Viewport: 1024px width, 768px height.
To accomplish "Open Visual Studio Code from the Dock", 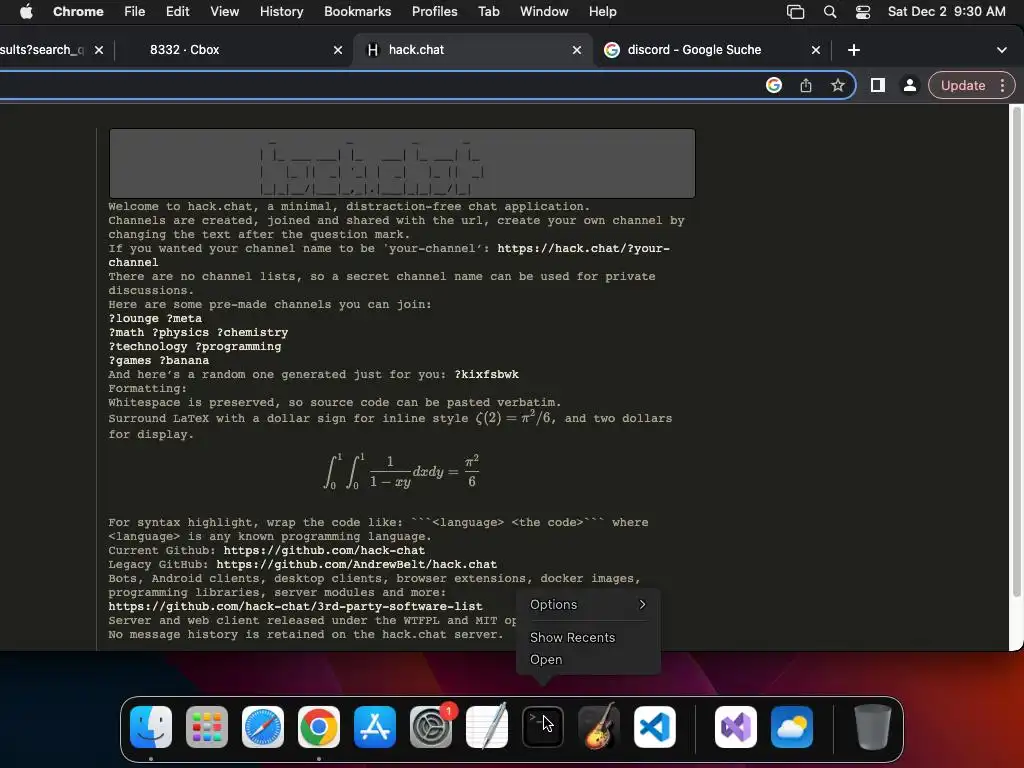I will 655,726.
